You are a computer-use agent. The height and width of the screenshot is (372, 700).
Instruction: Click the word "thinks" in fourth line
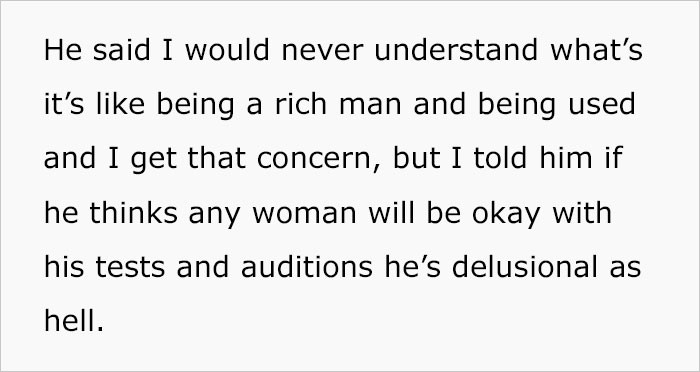133,213
